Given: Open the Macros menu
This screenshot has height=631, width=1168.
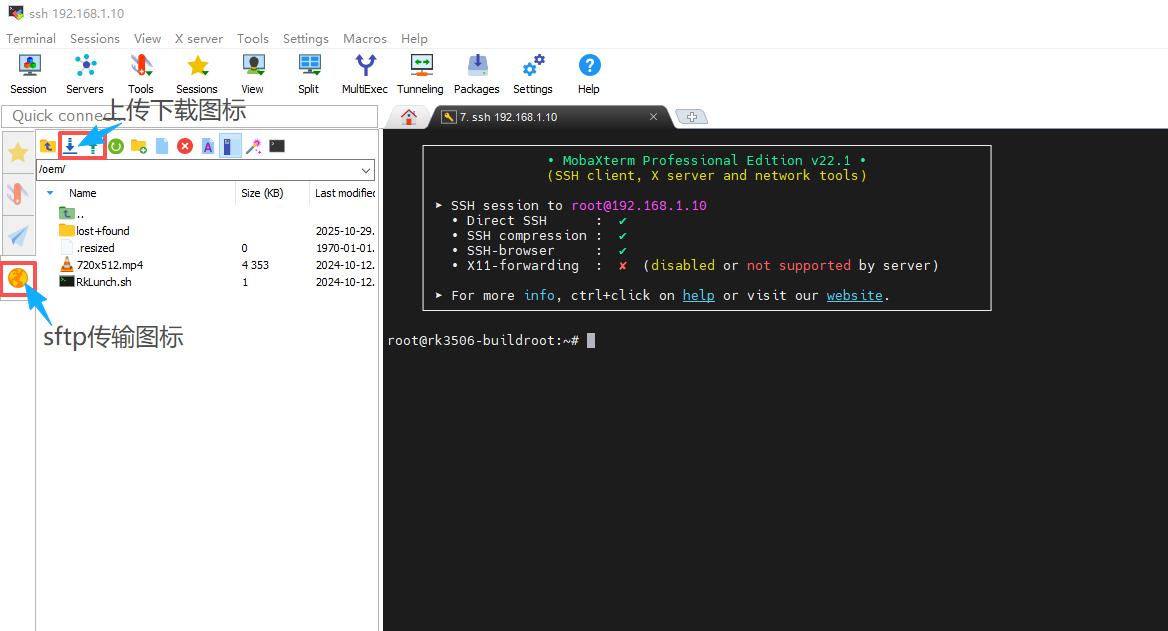Looking at the screenshot, I should [365, 39].
